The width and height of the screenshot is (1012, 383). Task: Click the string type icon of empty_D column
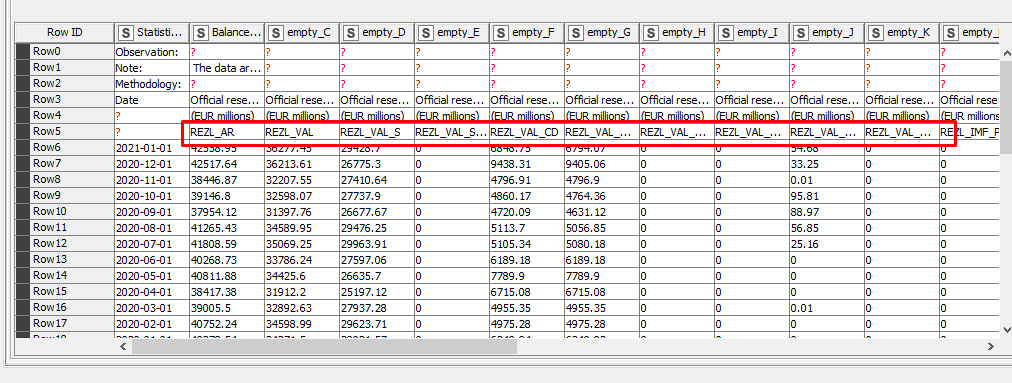(x=351, y=32)
